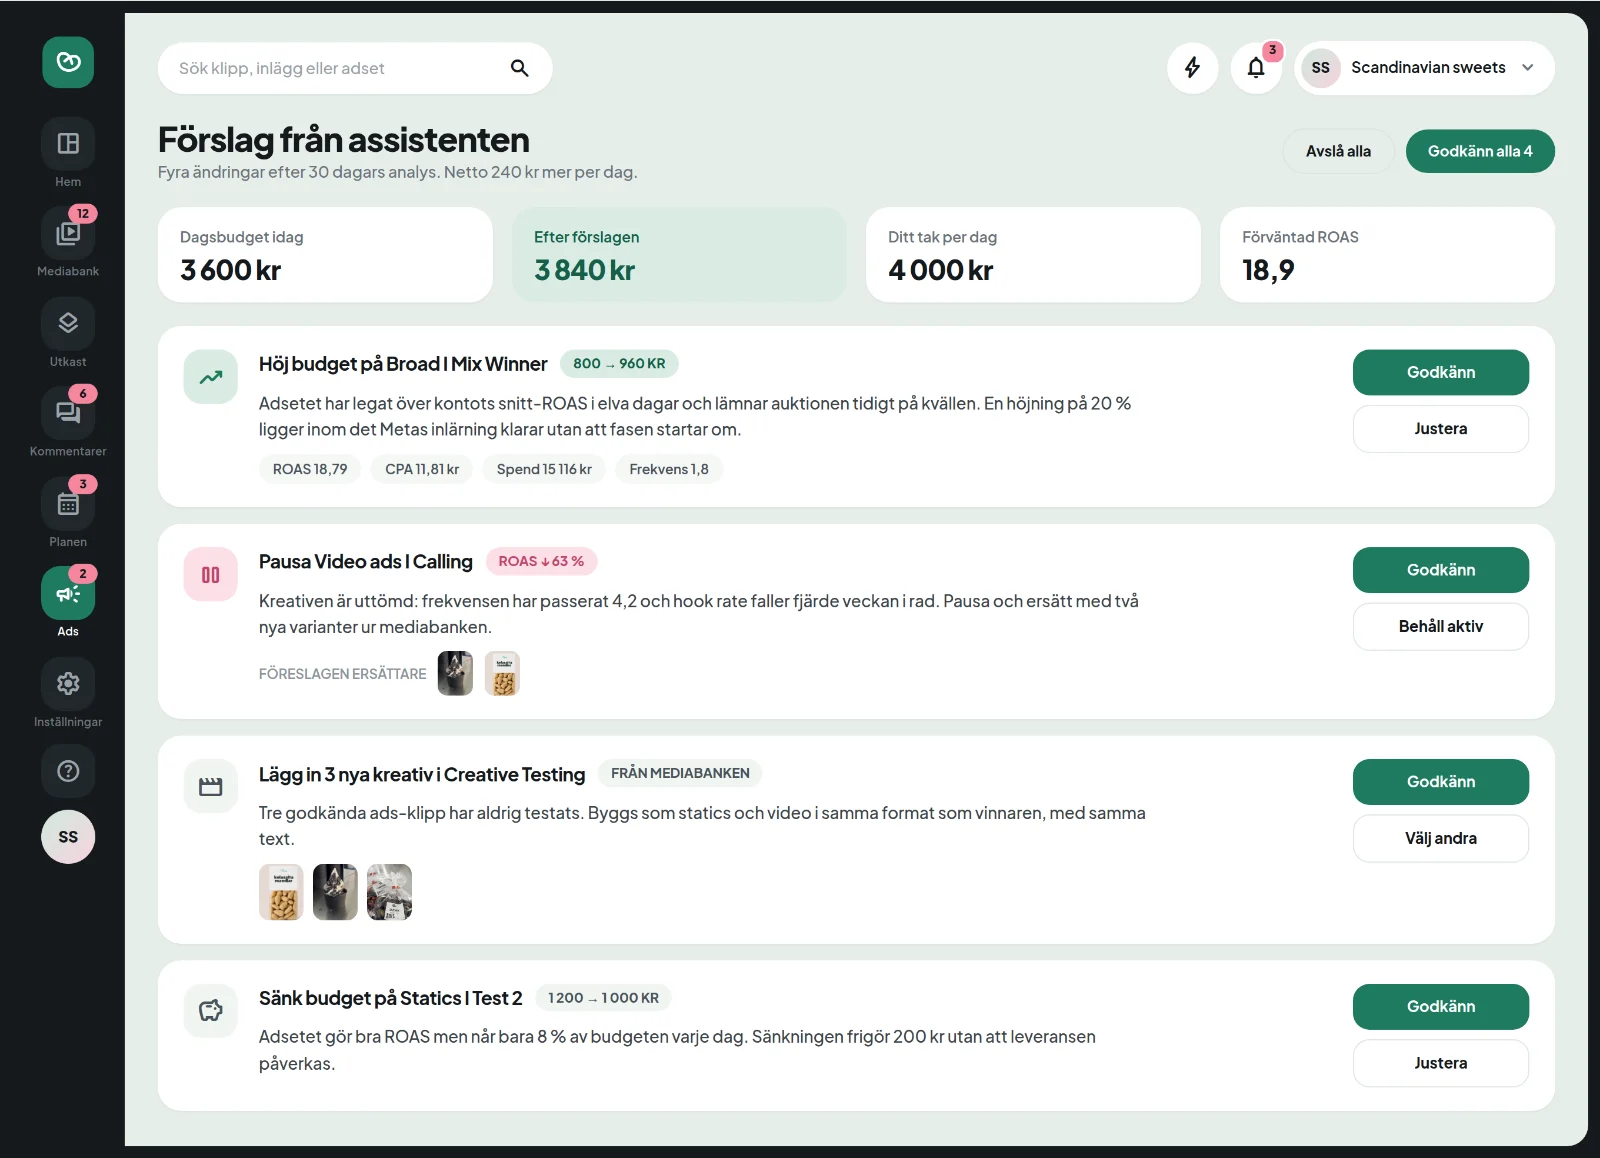Approve the Höj budget på Broad suggestion
Screen dimensions: 1600x1158
click(1441, 372)
